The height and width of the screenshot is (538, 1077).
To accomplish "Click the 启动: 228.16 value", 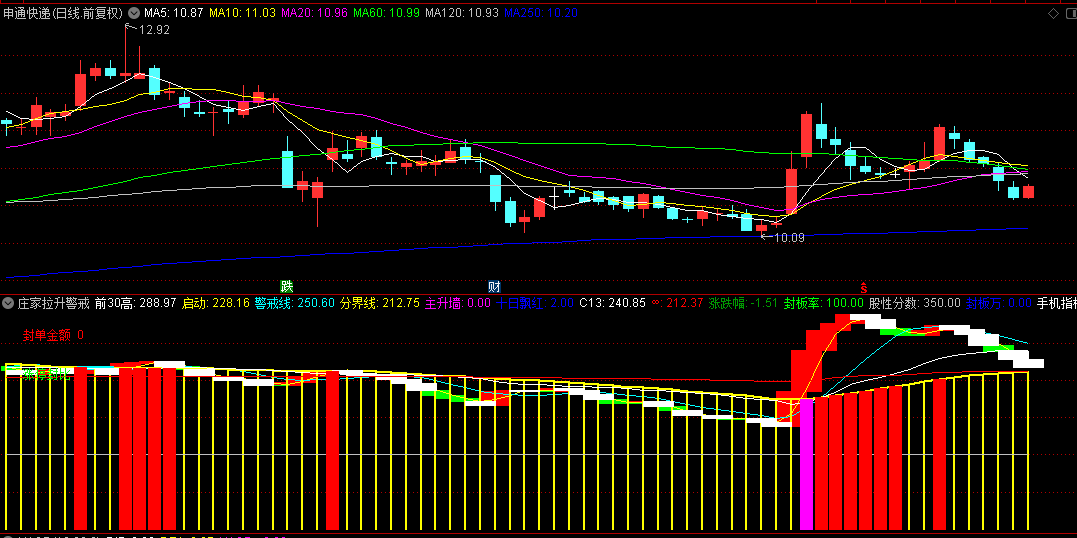I will 215,302.
